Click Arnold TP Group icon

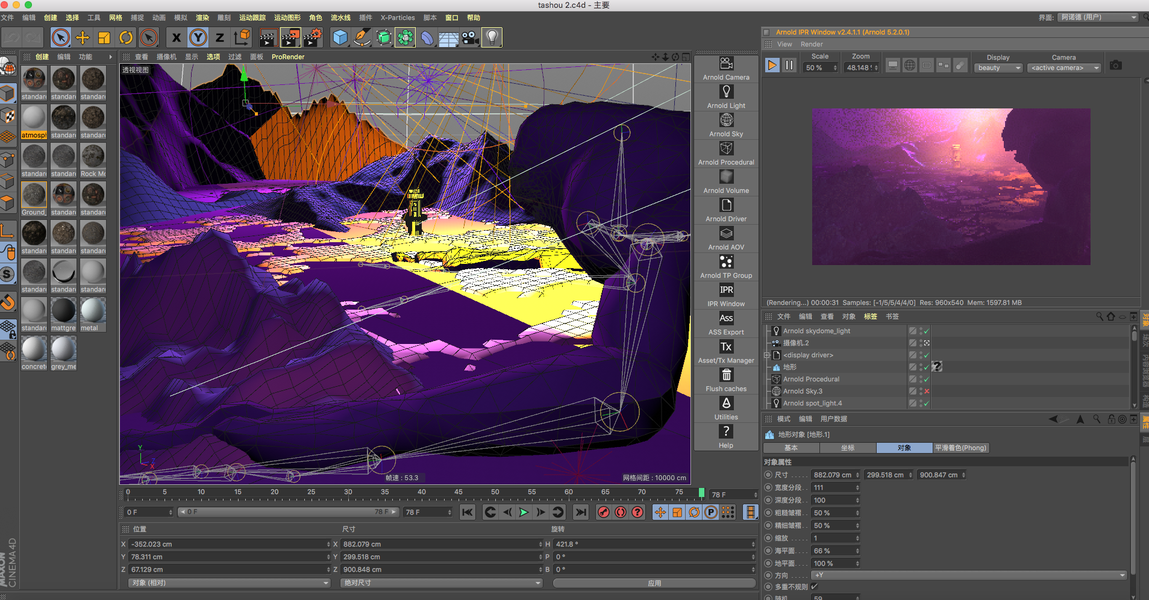point(726,267)
